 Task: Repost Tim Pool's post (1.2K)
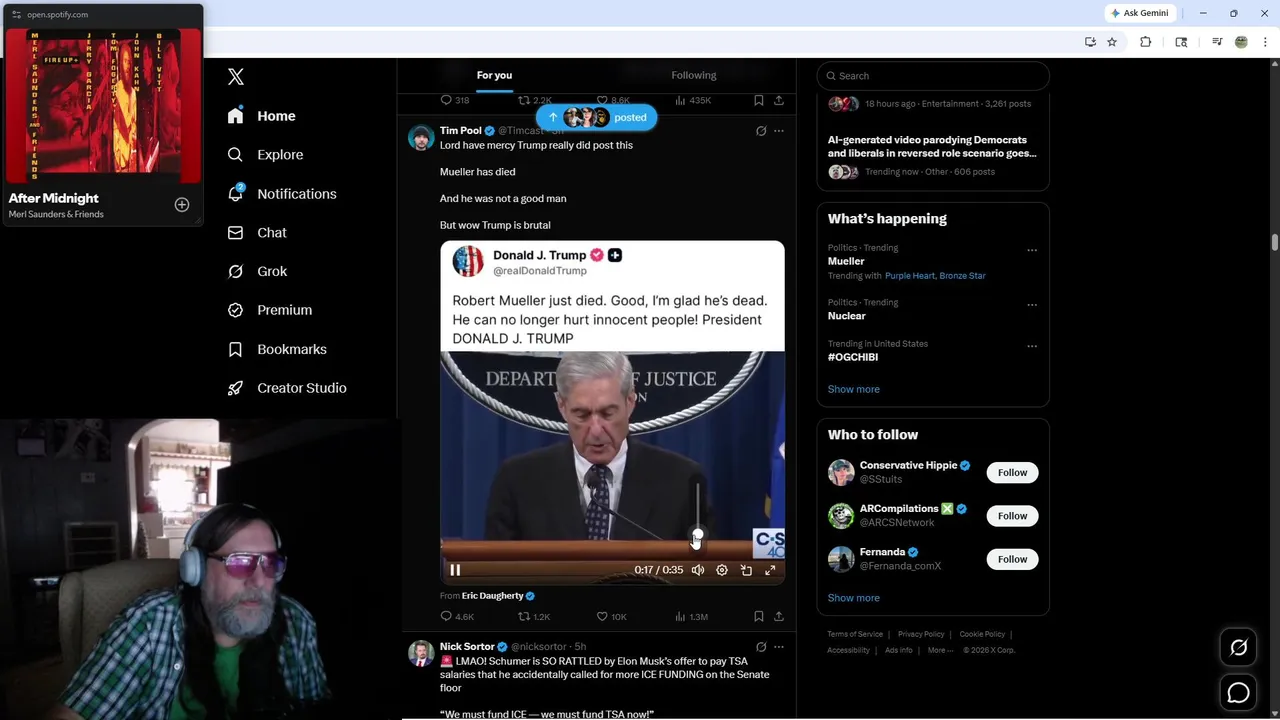click(534, 617)
